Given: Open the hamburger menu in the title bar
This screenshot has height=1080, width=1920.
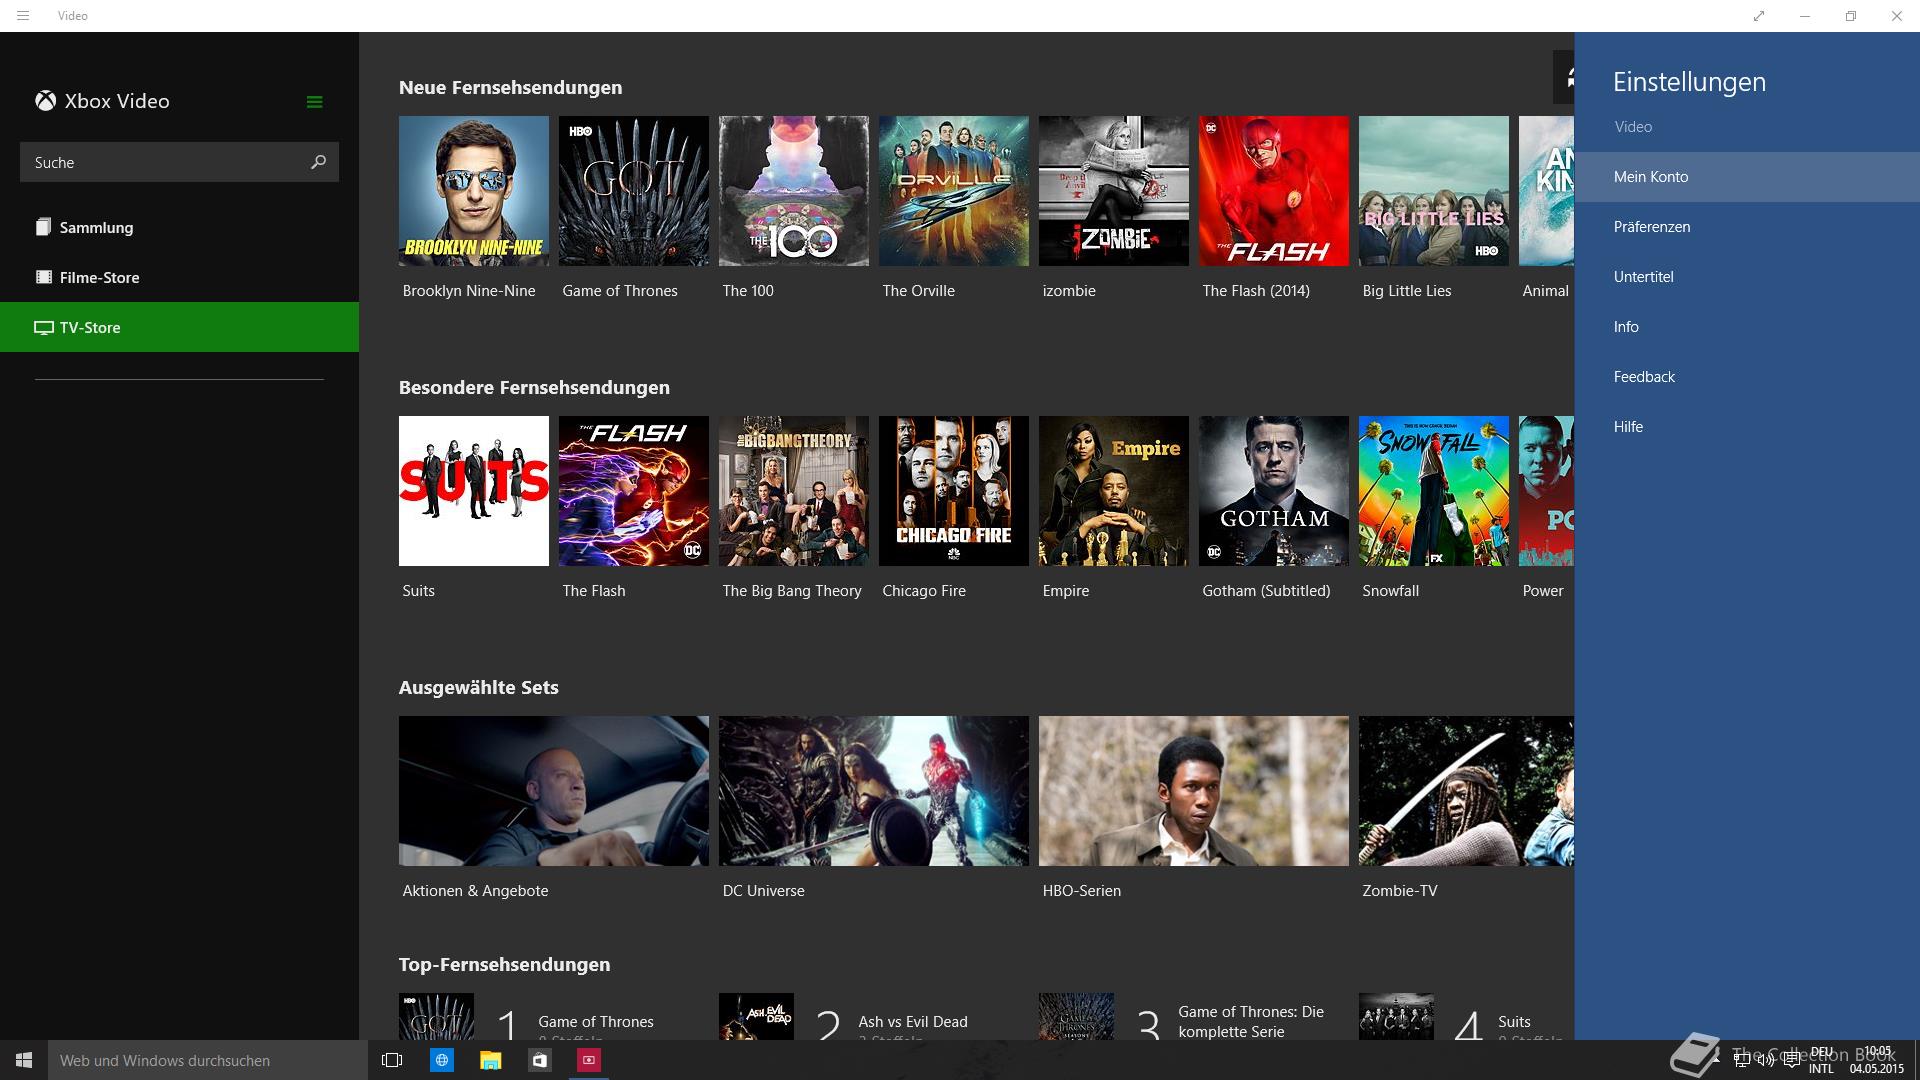Looking at the screenshot, I should (x=23, y=16).
